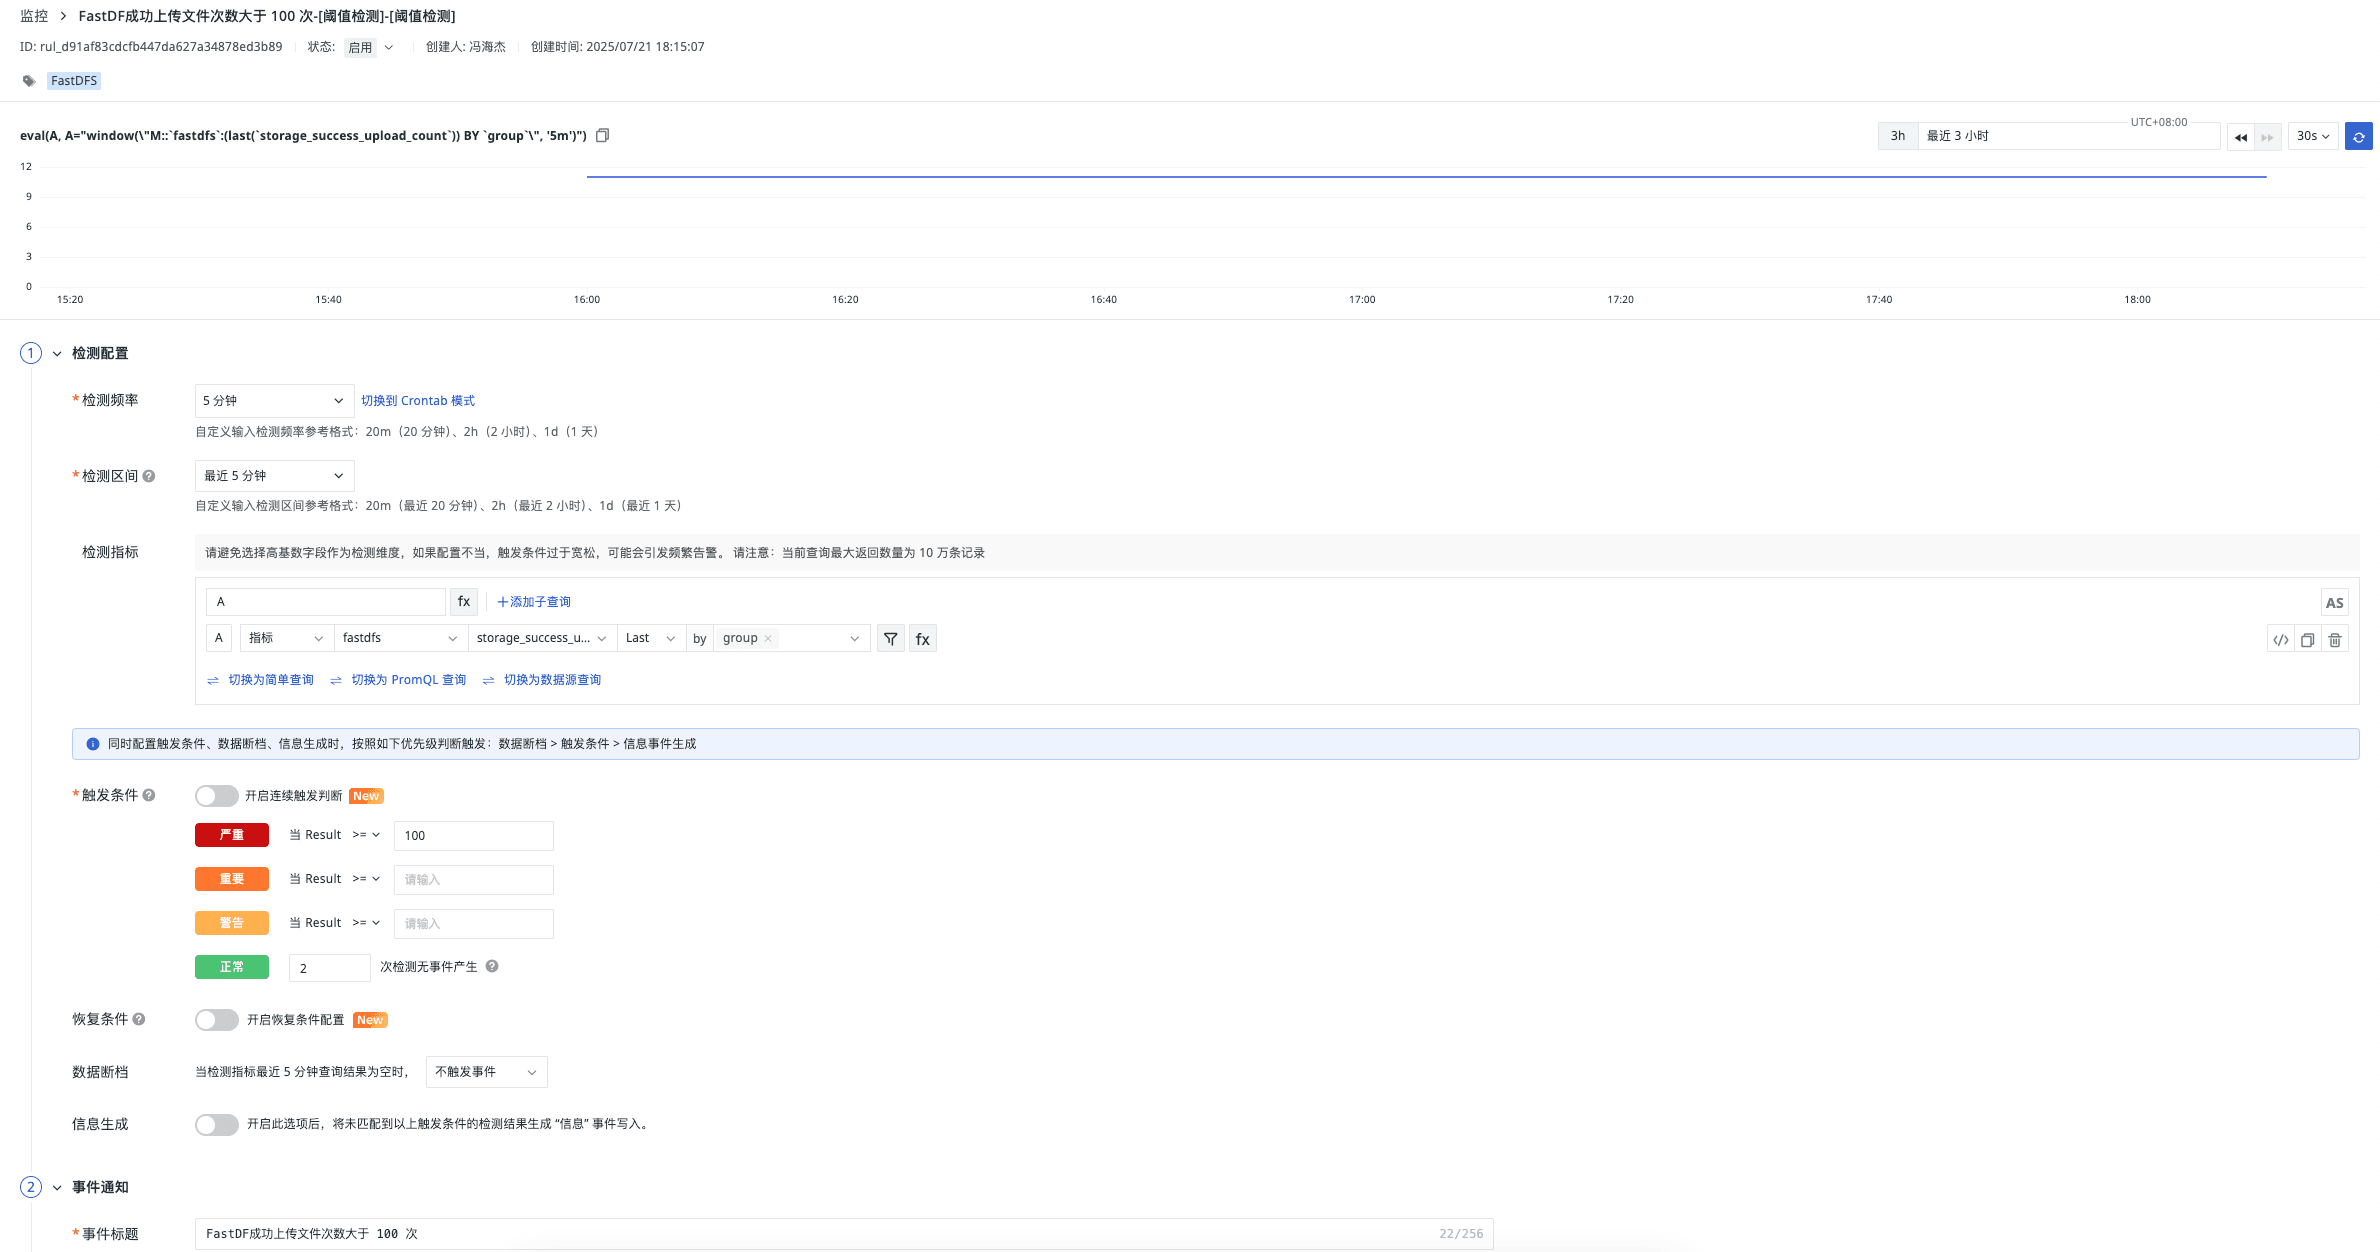Collapse the 检测配置 section
Viewport: 2380px width, 1252px height.
57,354
